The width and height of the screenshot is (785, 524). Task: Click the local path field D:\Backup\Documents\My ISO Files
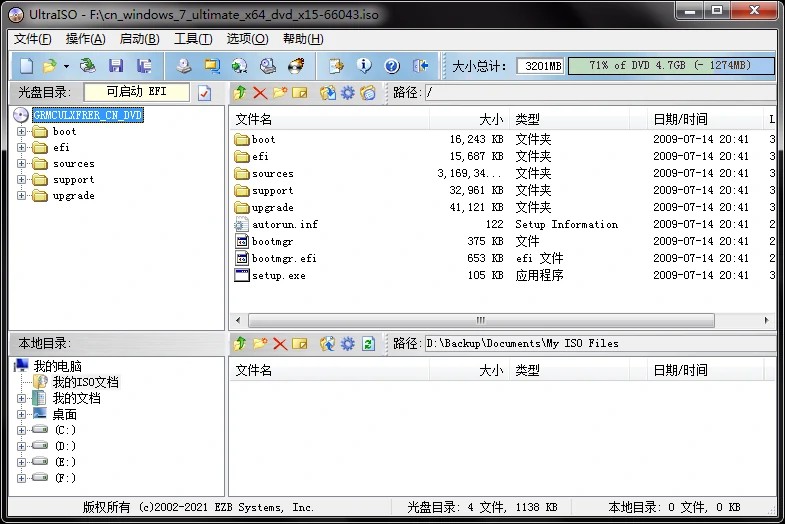(600, 344)
